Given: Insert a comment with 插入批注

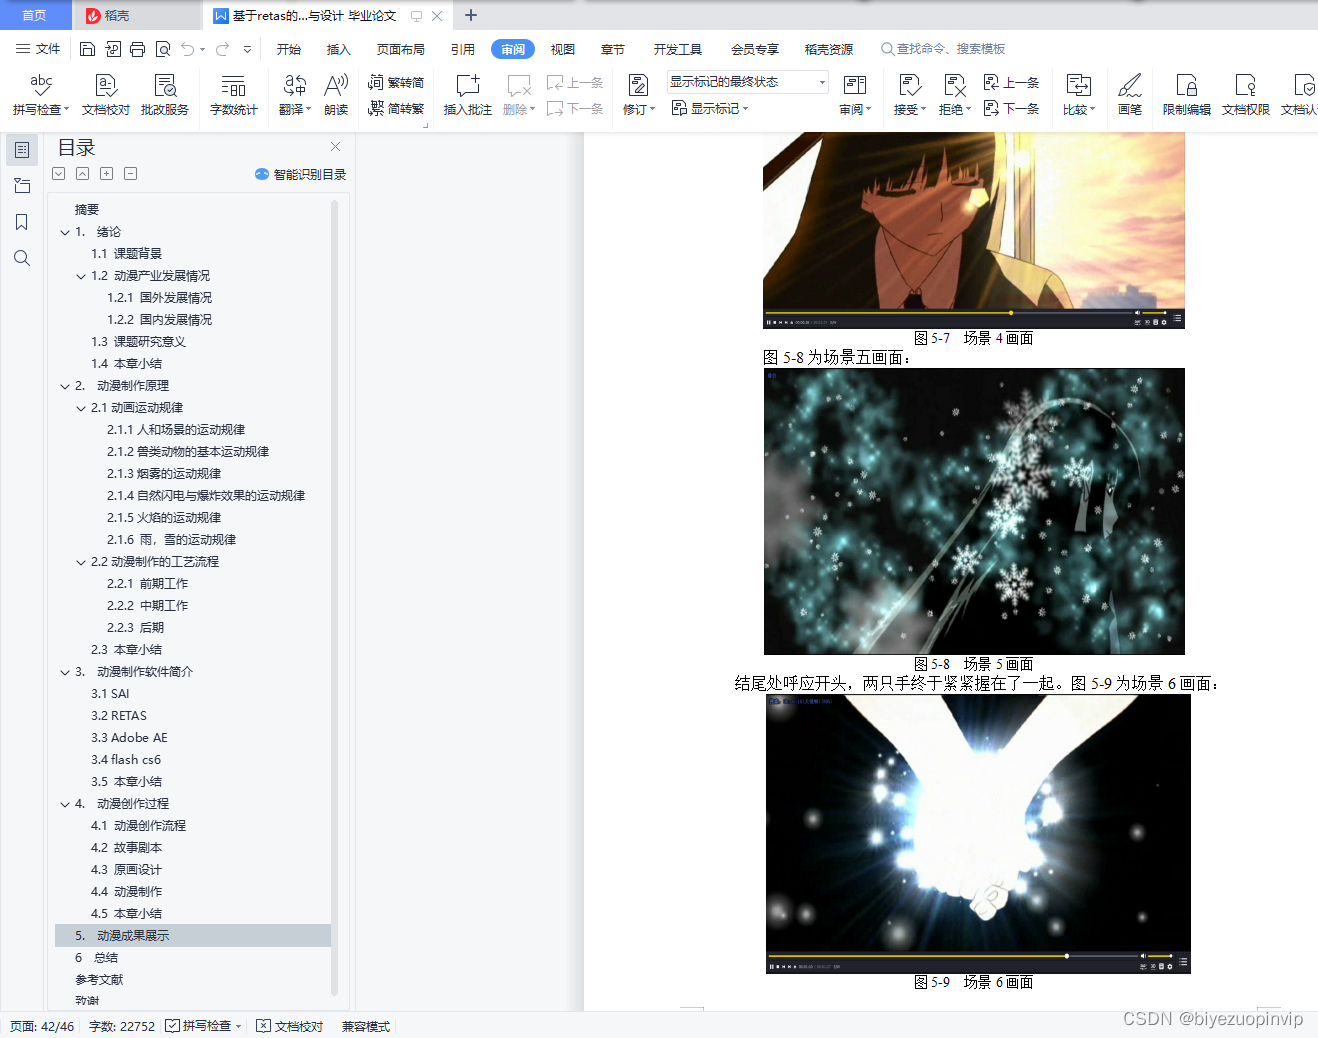Looking at the screenshot, I should pos(468,95).
